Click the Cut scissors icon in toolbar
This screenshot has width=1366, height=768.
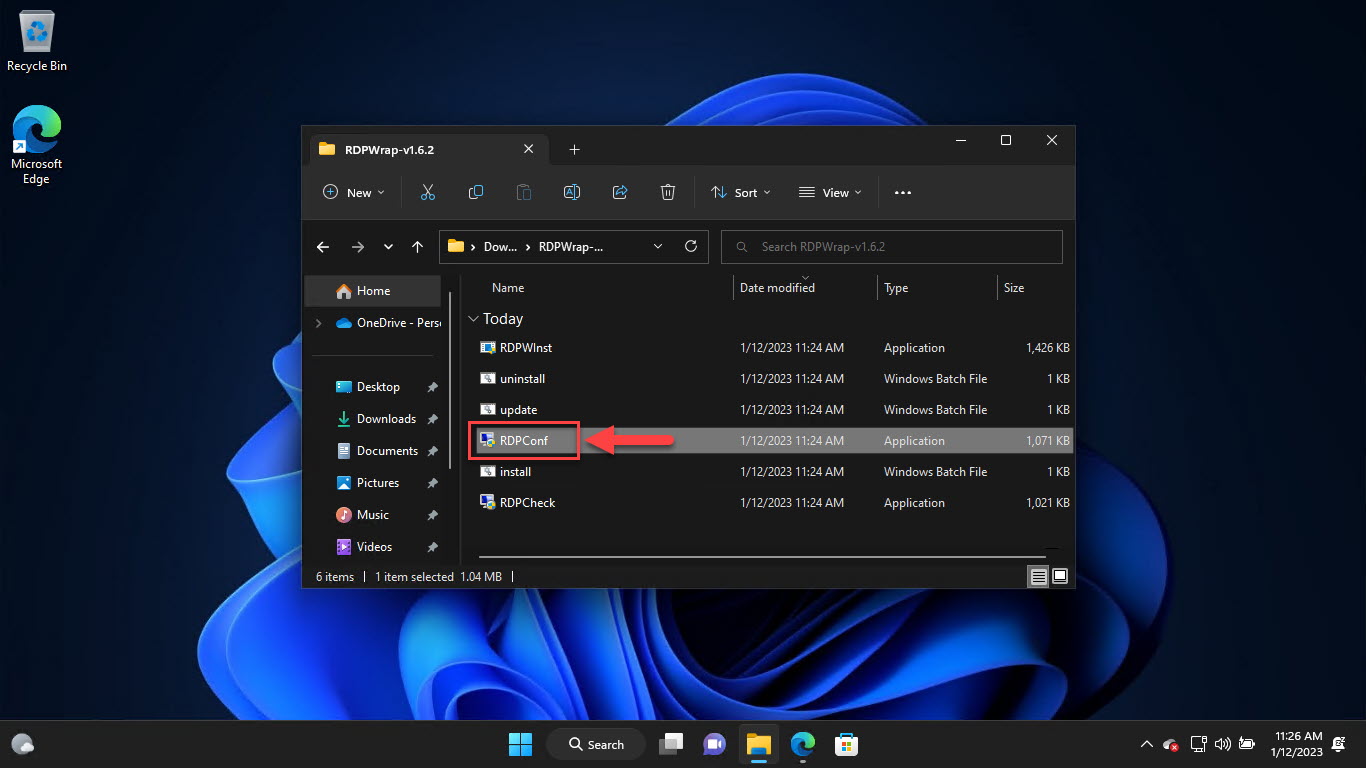(428, 192)
